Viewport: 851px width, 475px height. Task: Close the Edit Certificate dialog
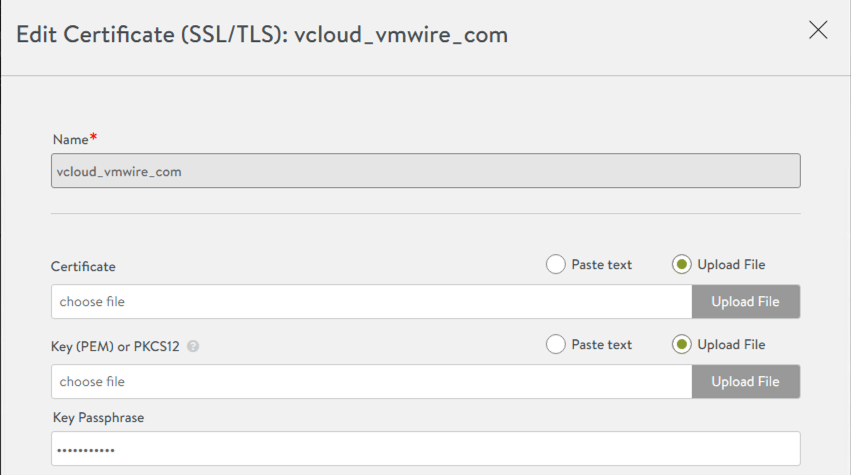(x=818, y=30)
